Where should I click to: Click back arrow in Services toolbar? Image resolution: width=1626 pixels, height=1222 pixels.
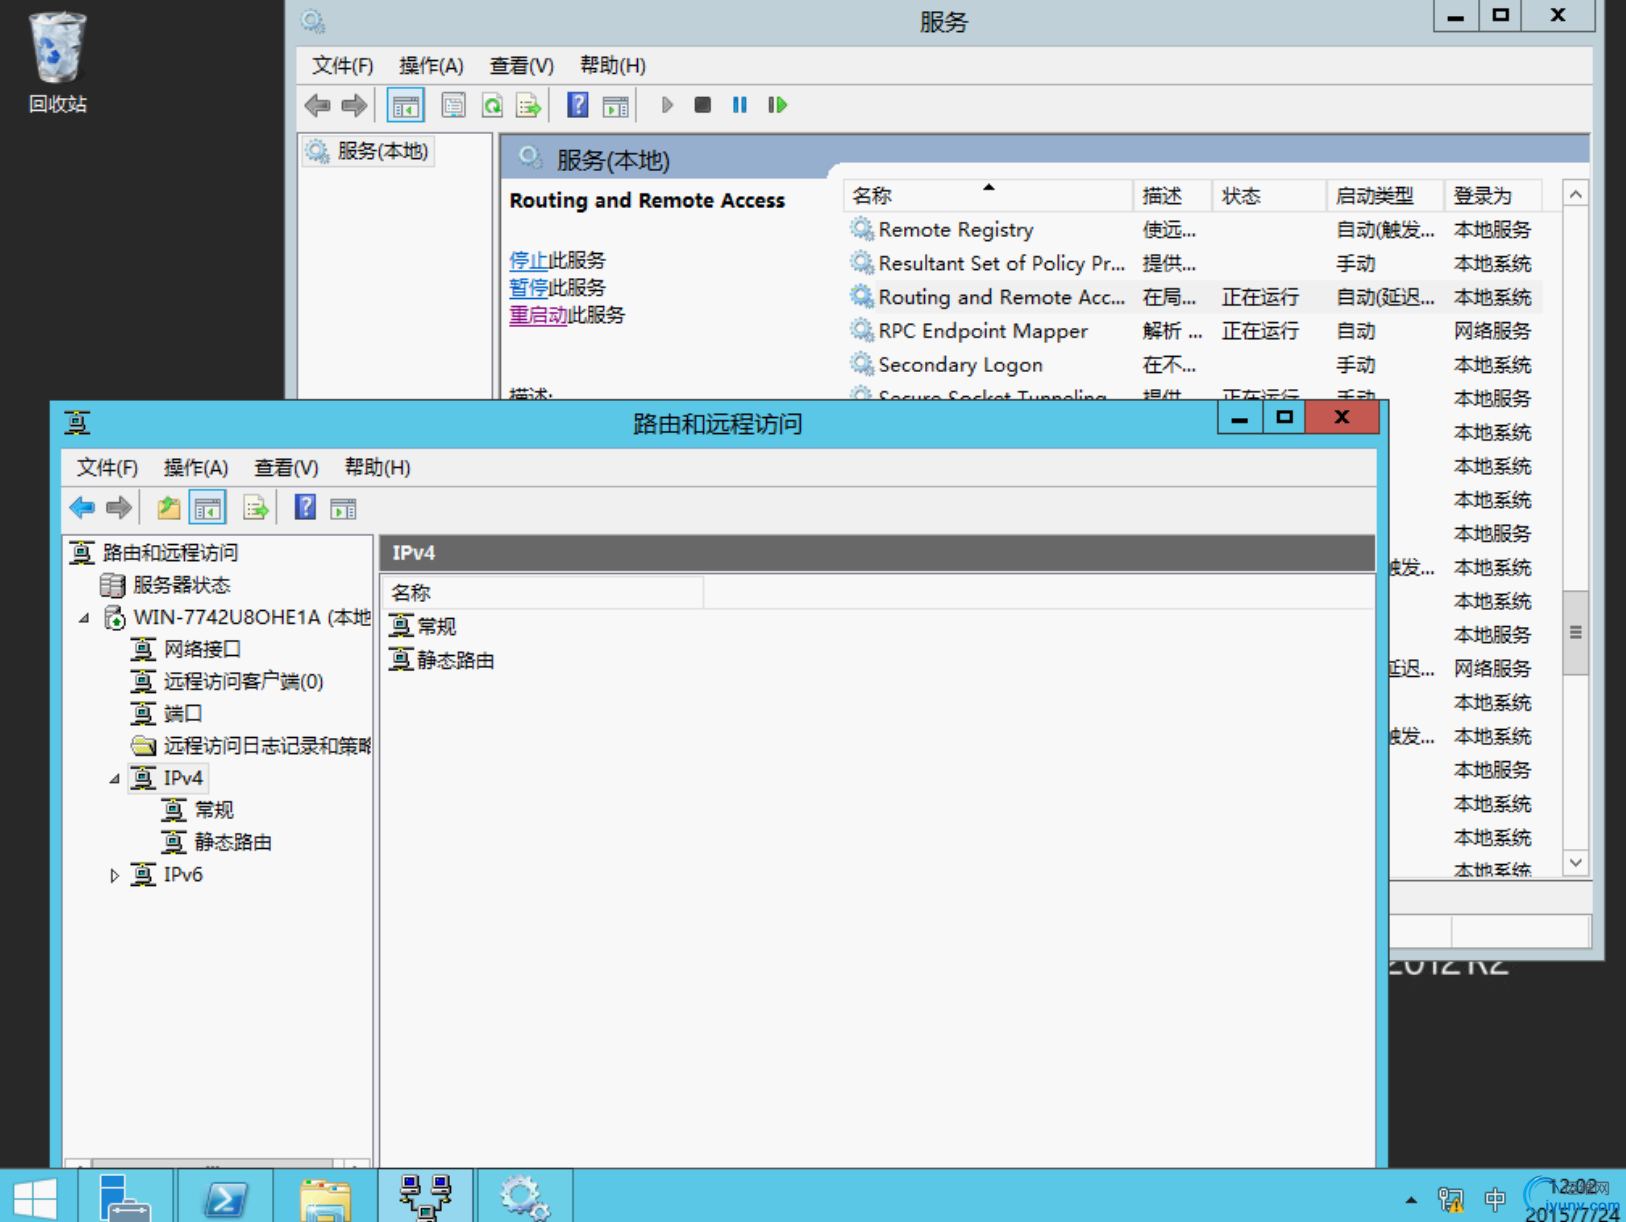(318, 105)
